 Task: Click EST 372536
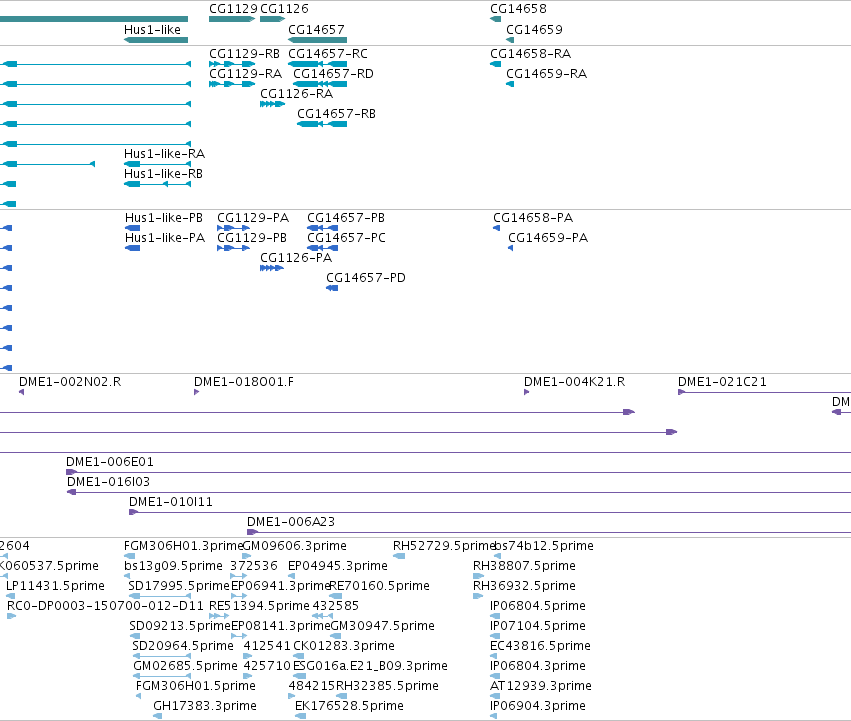239,576
